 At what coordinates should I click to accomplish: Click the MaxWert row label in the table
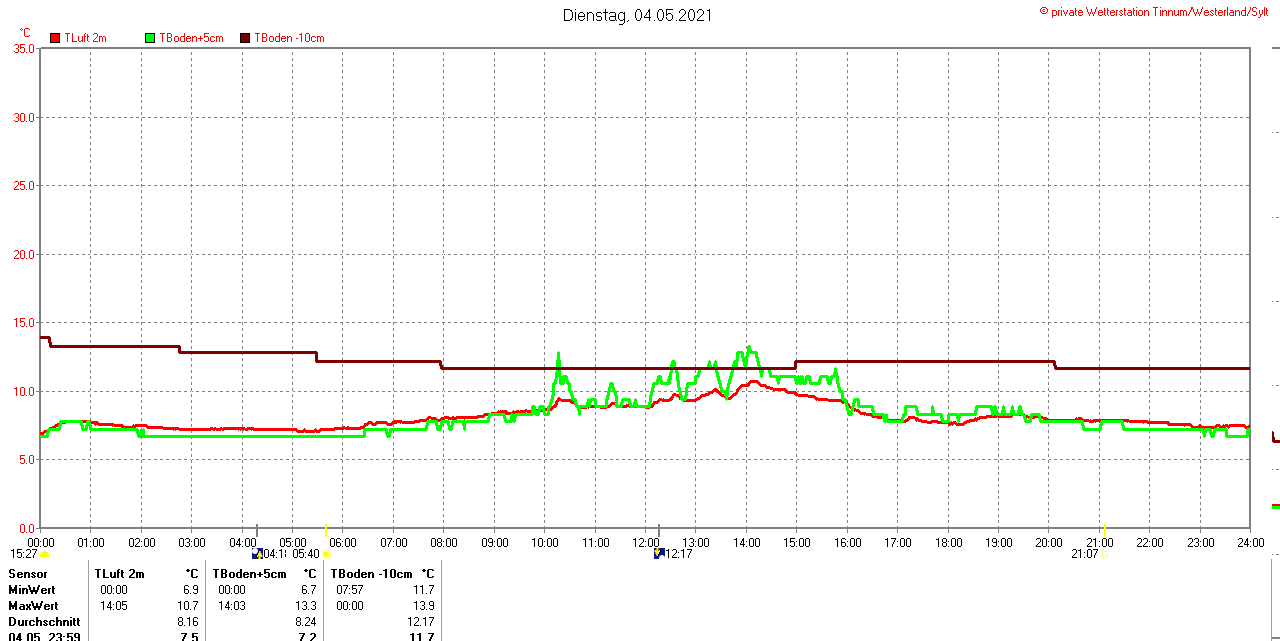pos(33,606)
